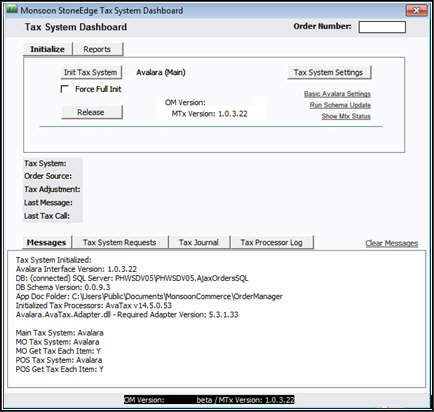This screenshot has height=412, width=434.
Task: Enable the Force Full Init checkbox
Action: [65, 89]
